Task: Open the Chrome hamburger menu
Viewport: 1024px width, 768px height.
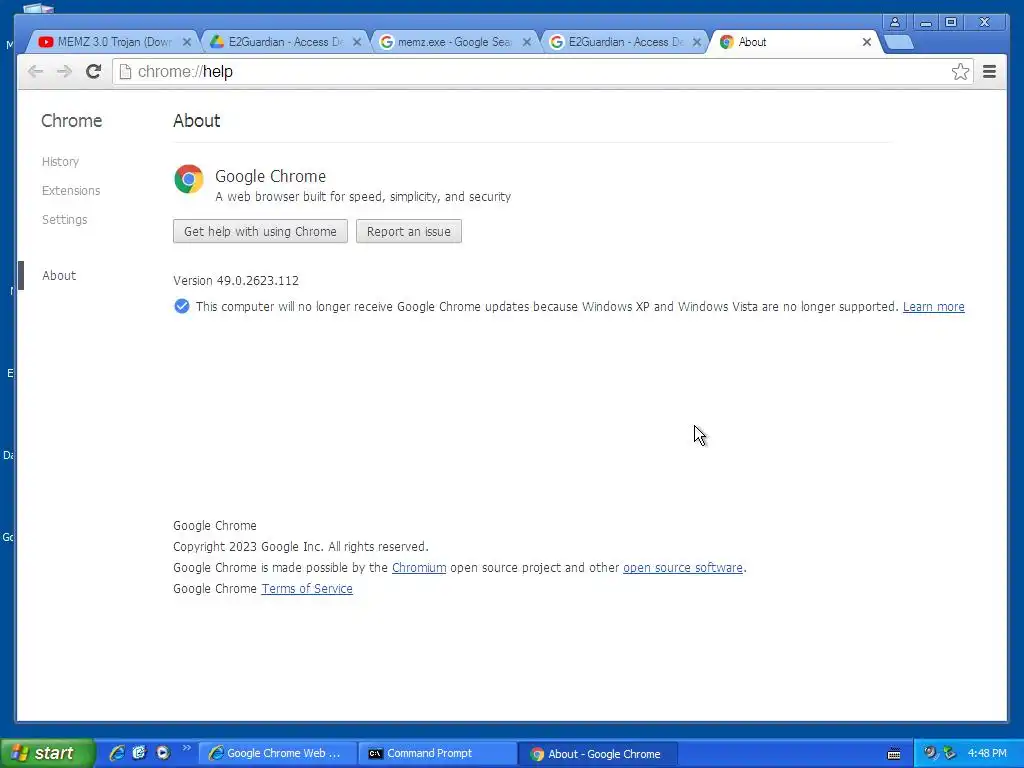Action: [x=989, y=71]
